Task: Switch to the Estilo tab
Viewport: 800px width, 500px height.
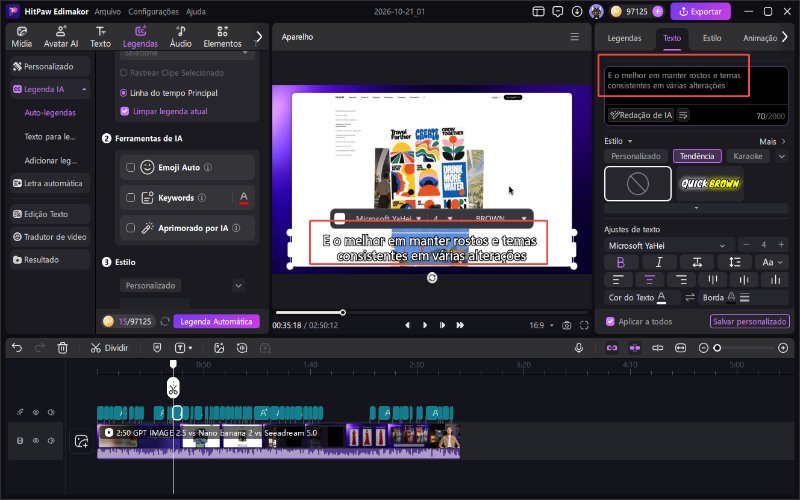Action: pos(712,38)
